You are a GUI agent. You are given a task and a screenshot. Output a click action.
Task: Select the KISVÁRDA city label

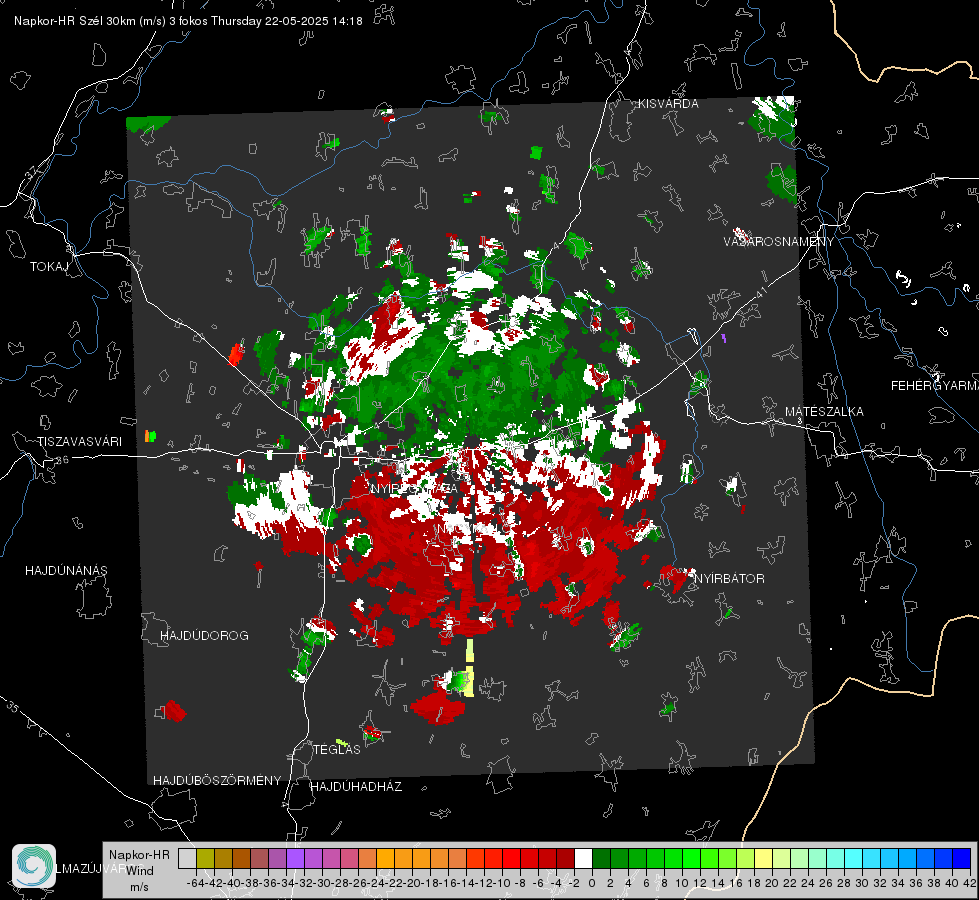click(668, 104)
